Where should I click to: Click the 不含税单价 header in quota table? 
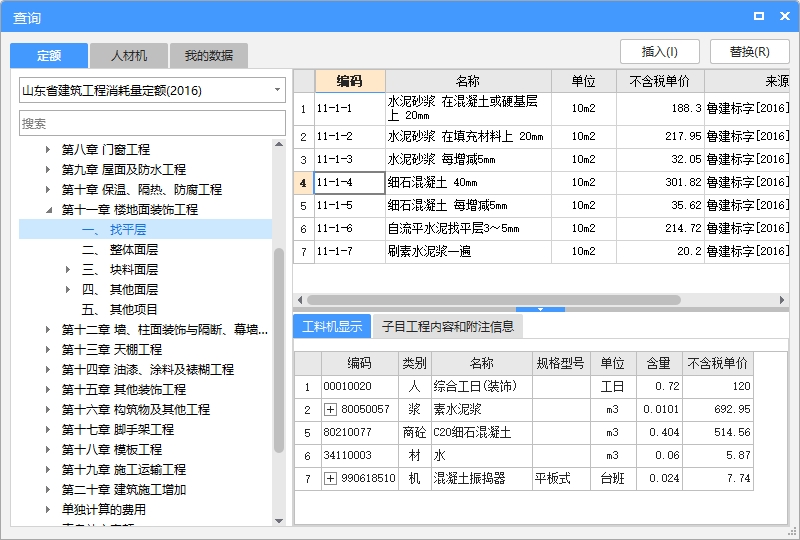pyautogui.click(x=660, y=81)
